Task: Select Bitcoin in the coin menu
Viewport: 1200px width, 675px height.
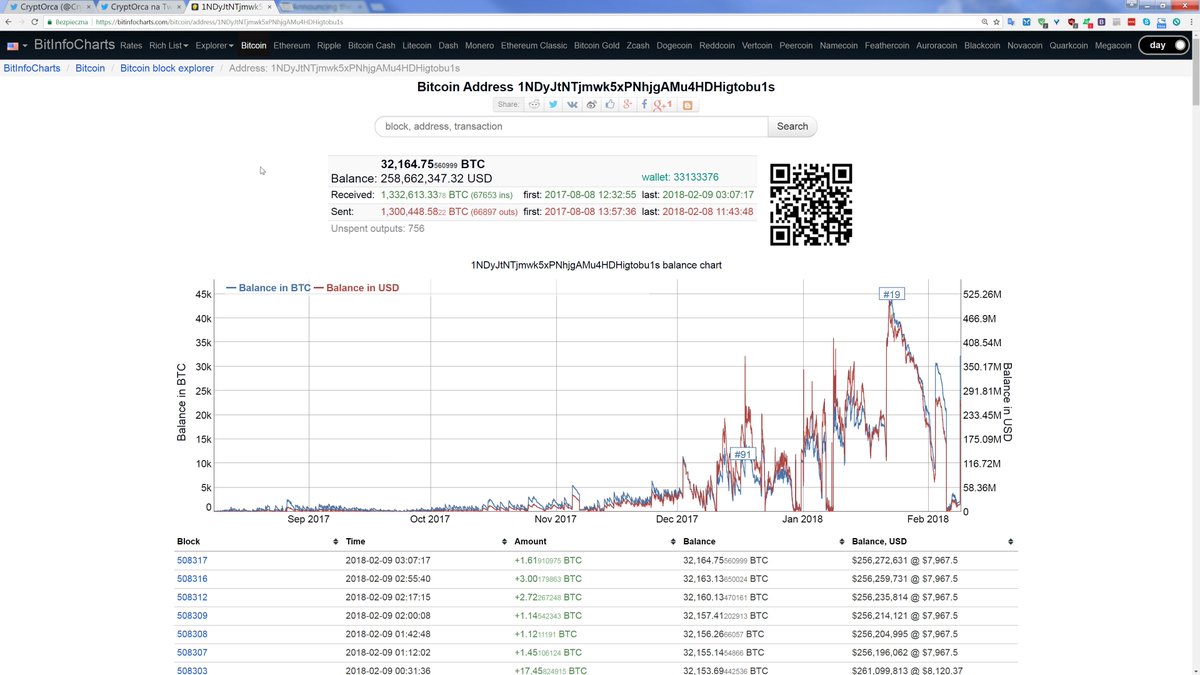Action: coord(254,45)
